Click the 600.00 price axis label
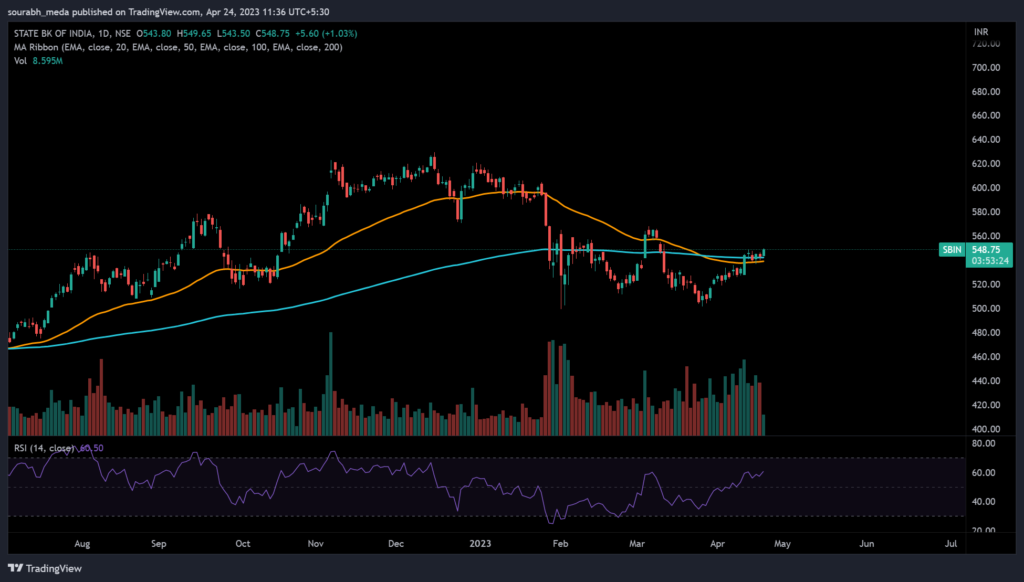 [x=986, y=187]
